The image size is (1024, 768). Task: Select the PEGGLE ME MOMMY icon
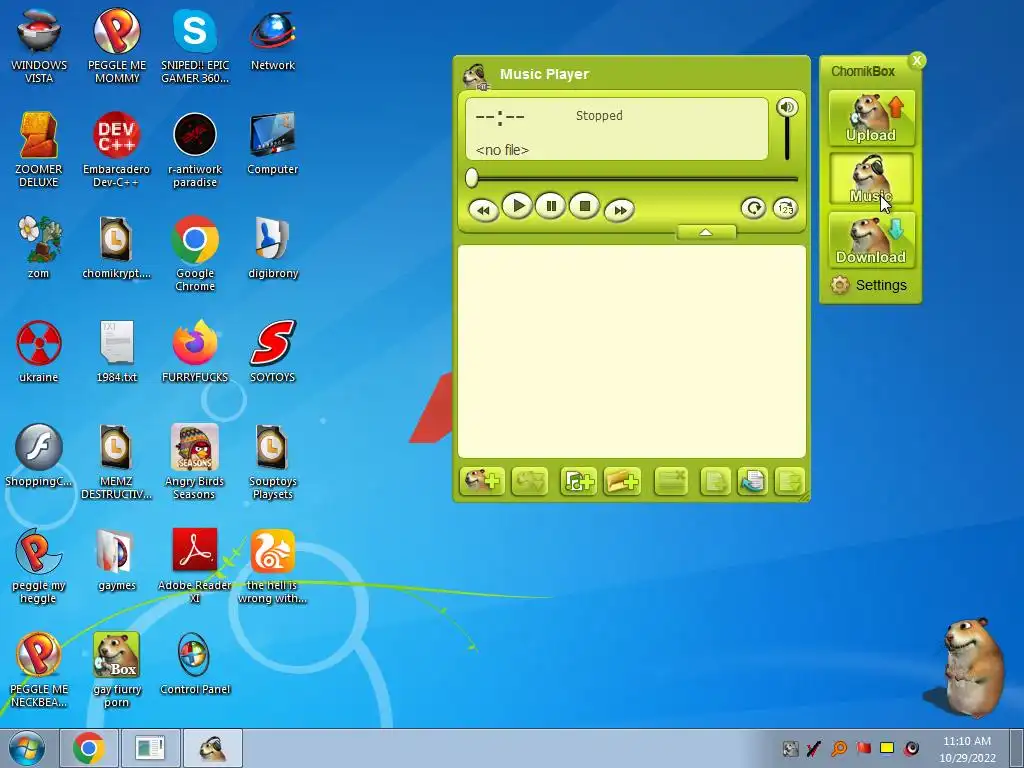117,46
